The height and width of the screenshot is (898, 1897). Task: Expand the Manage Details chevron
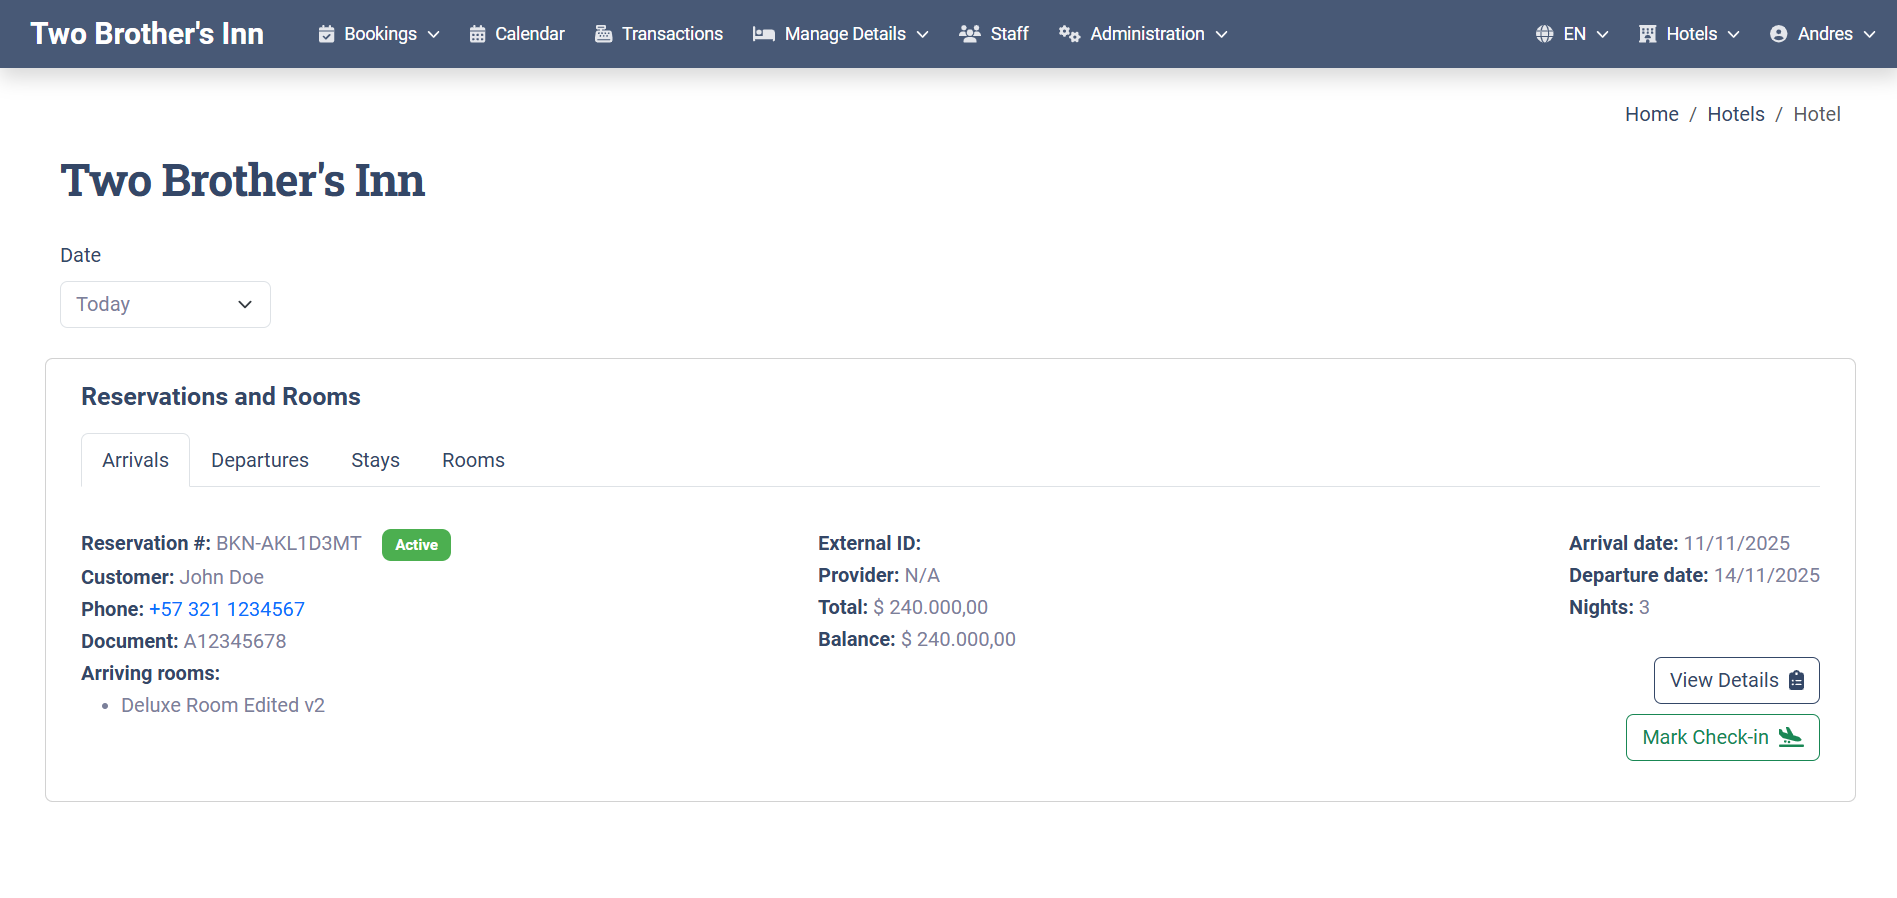922,34
